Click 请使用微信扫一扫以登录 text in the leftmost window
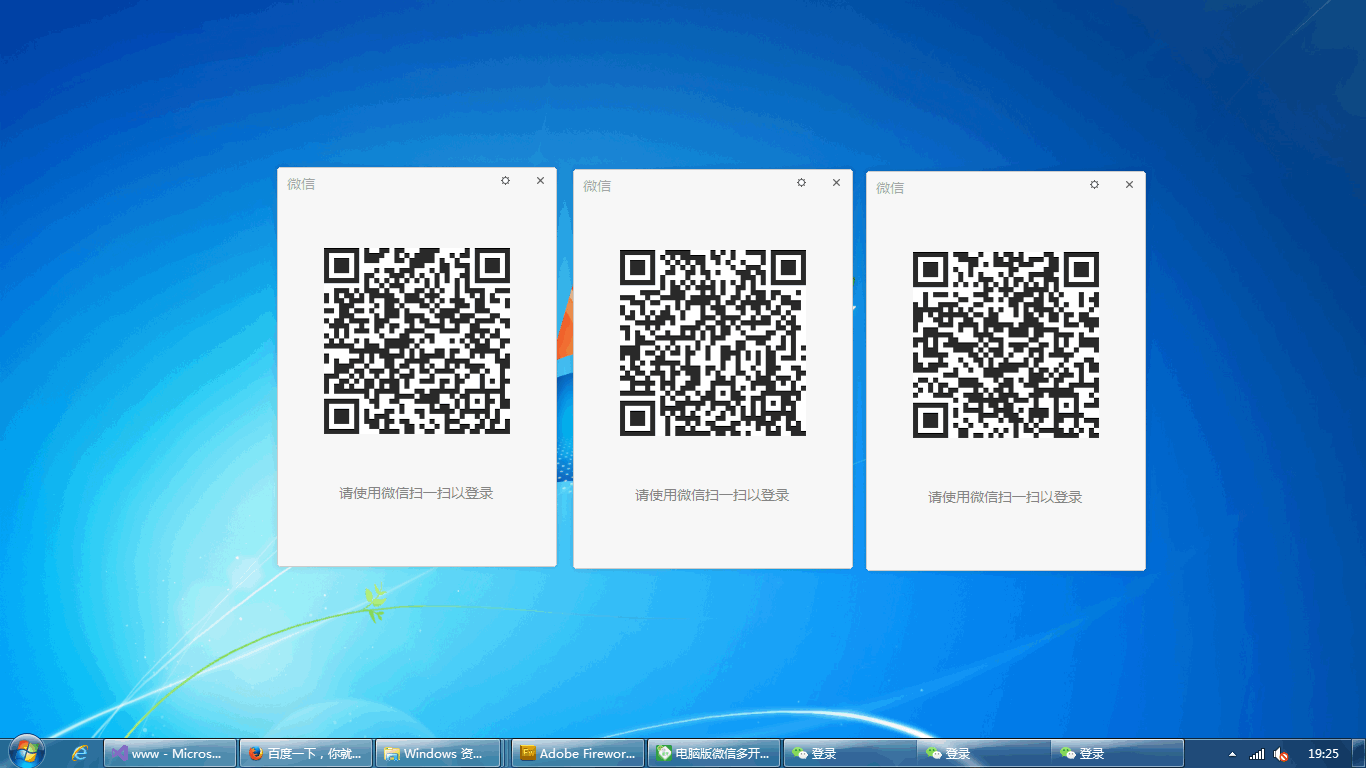The height and width of the screenshot is (768, 1366). [x=416, y=493]
